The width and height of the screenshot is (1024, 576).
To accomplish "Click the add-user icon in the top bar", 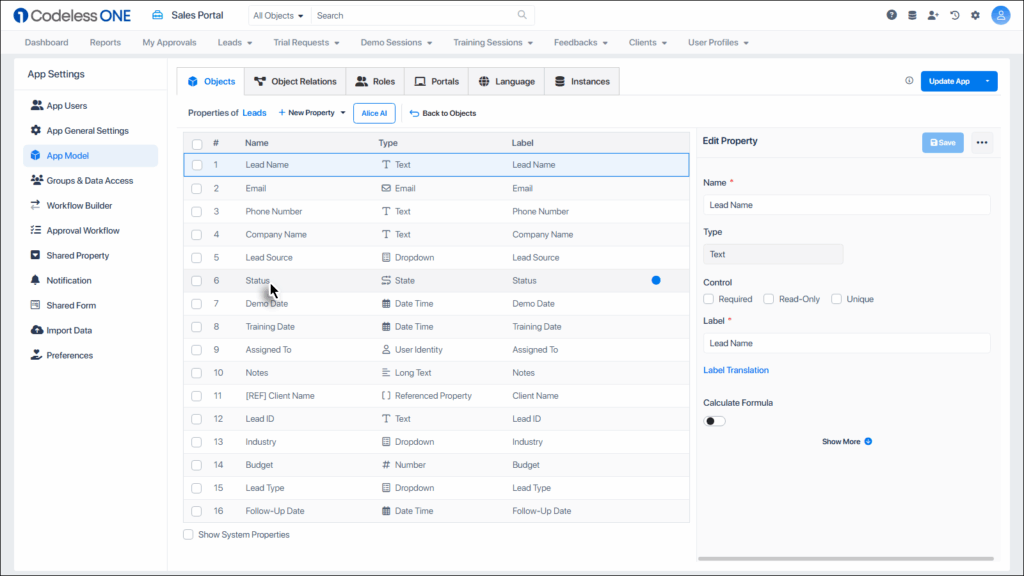I will 932,14.
